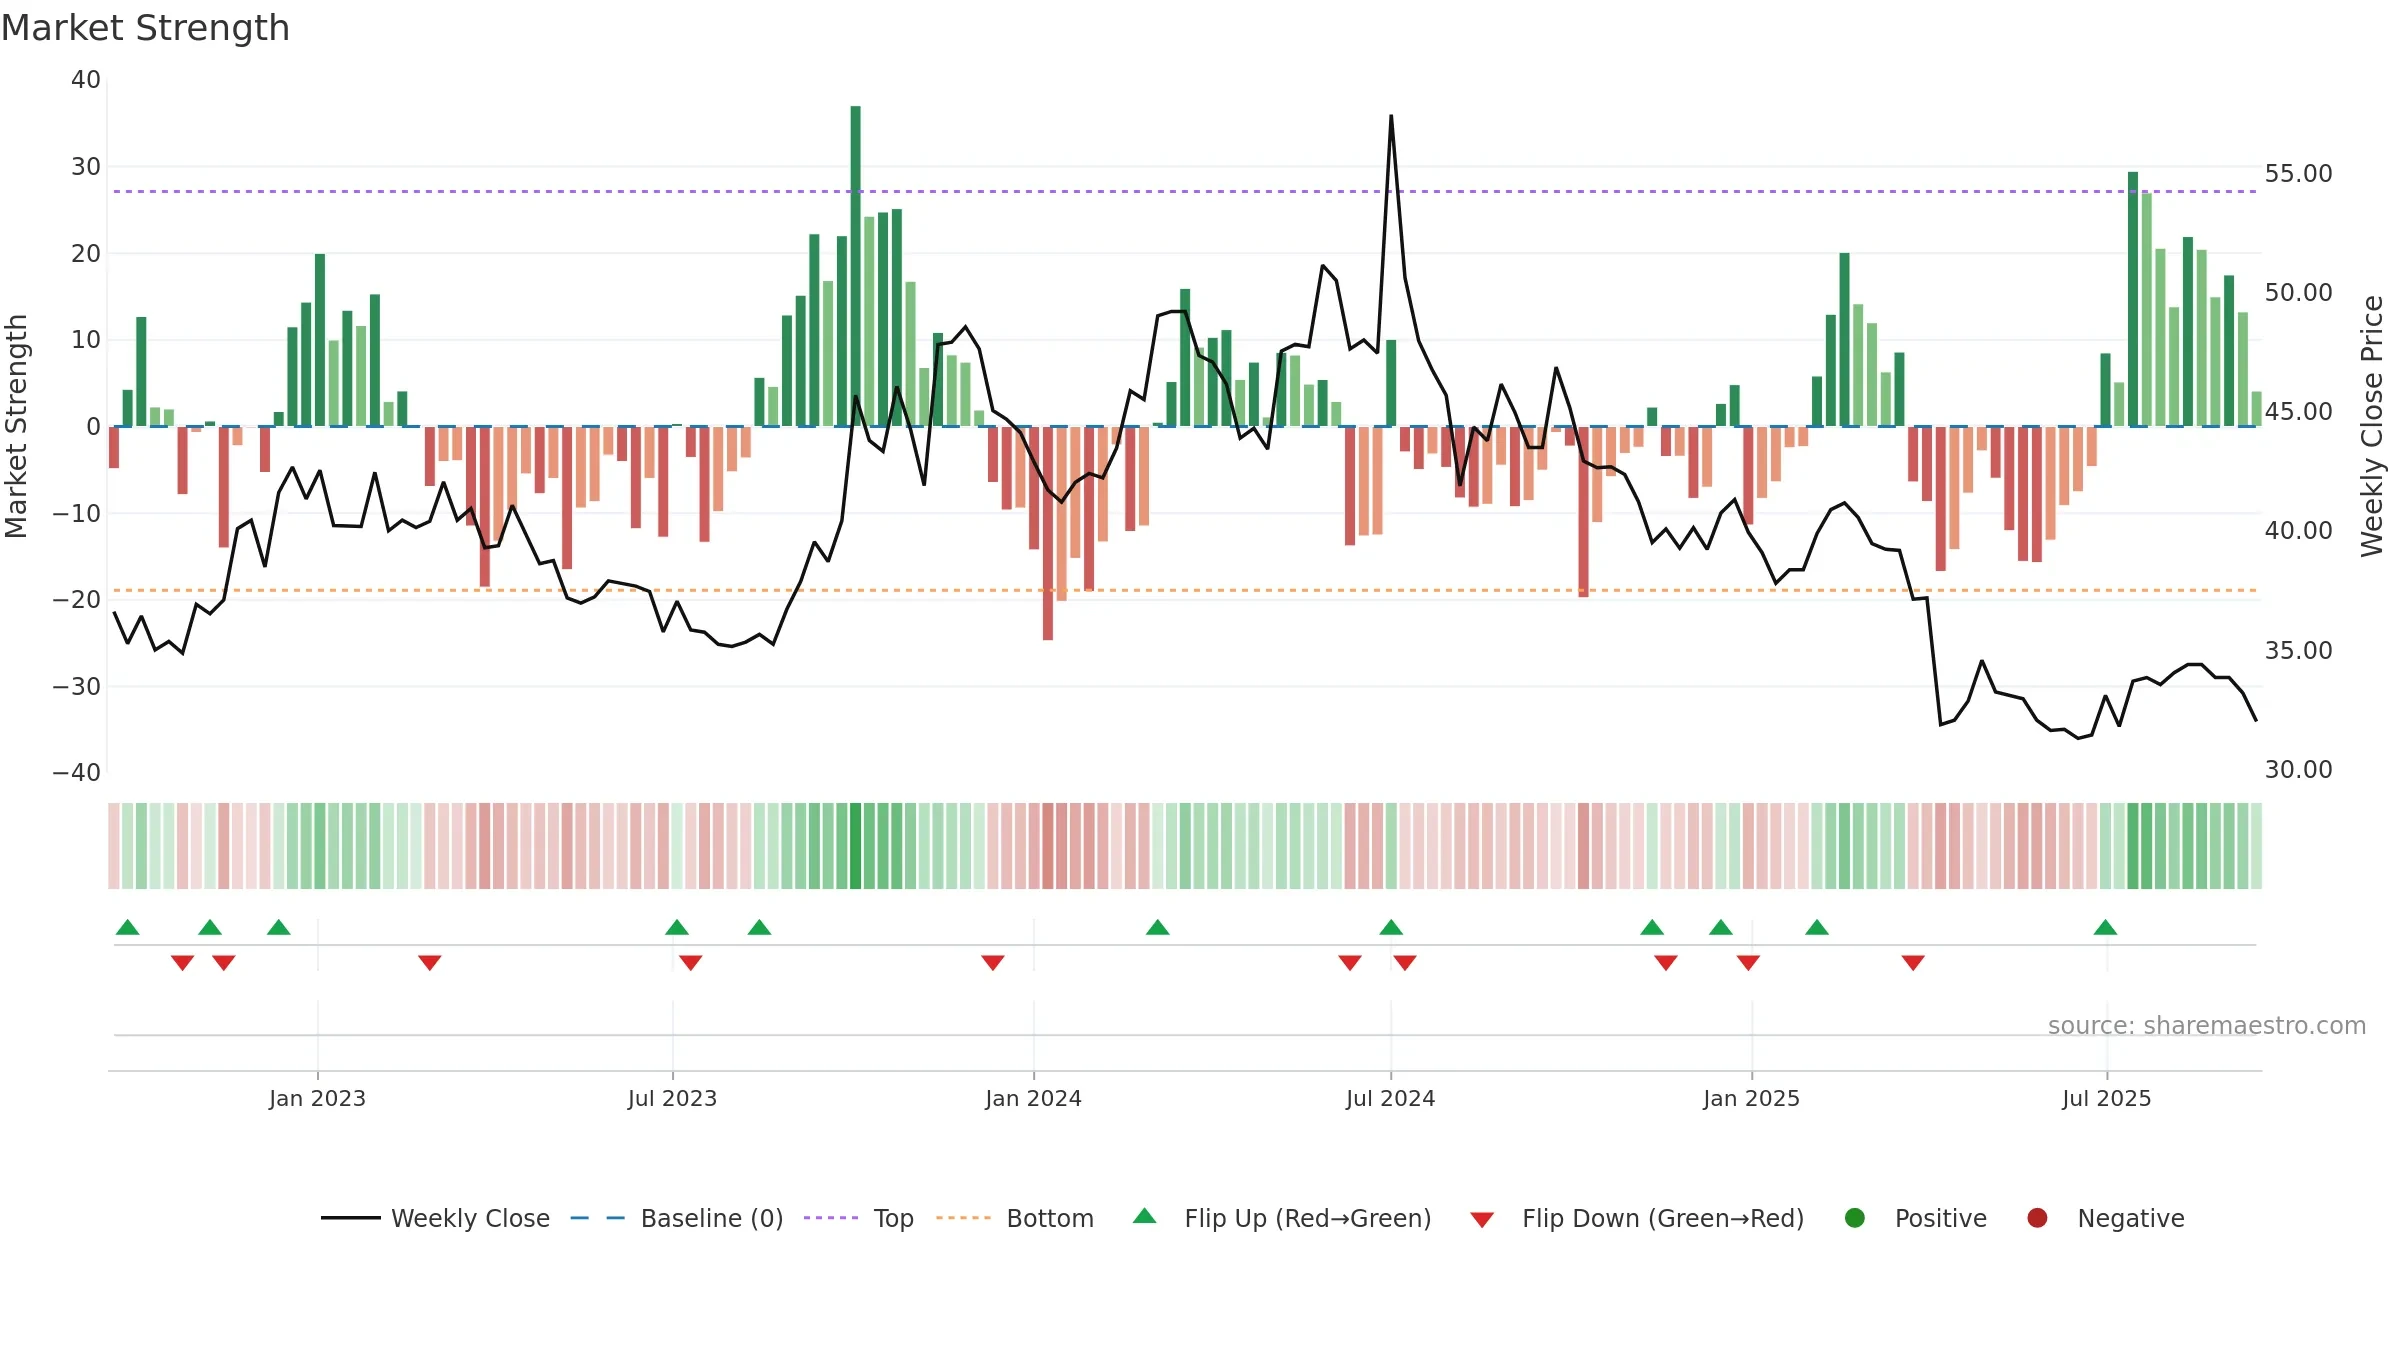Click the red Flip Down legend triangle
Screen dimensions: 2400x1350
coord(1482,1220)
